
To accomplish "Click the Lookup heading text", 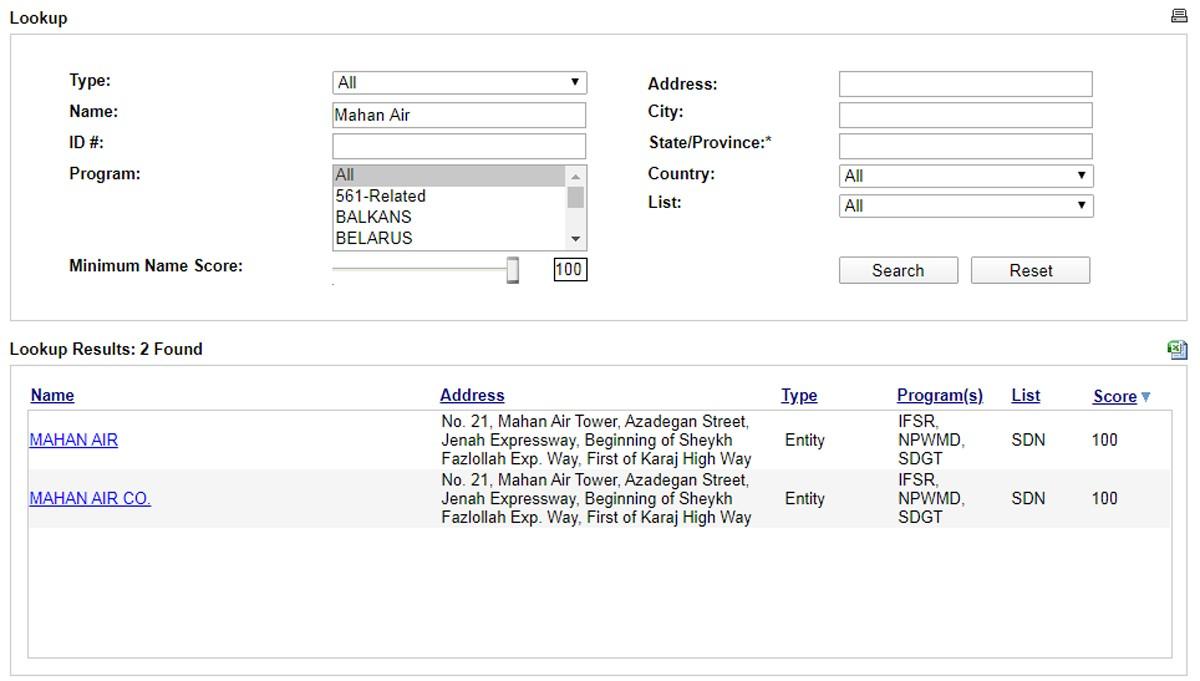I will click(38, 18).
